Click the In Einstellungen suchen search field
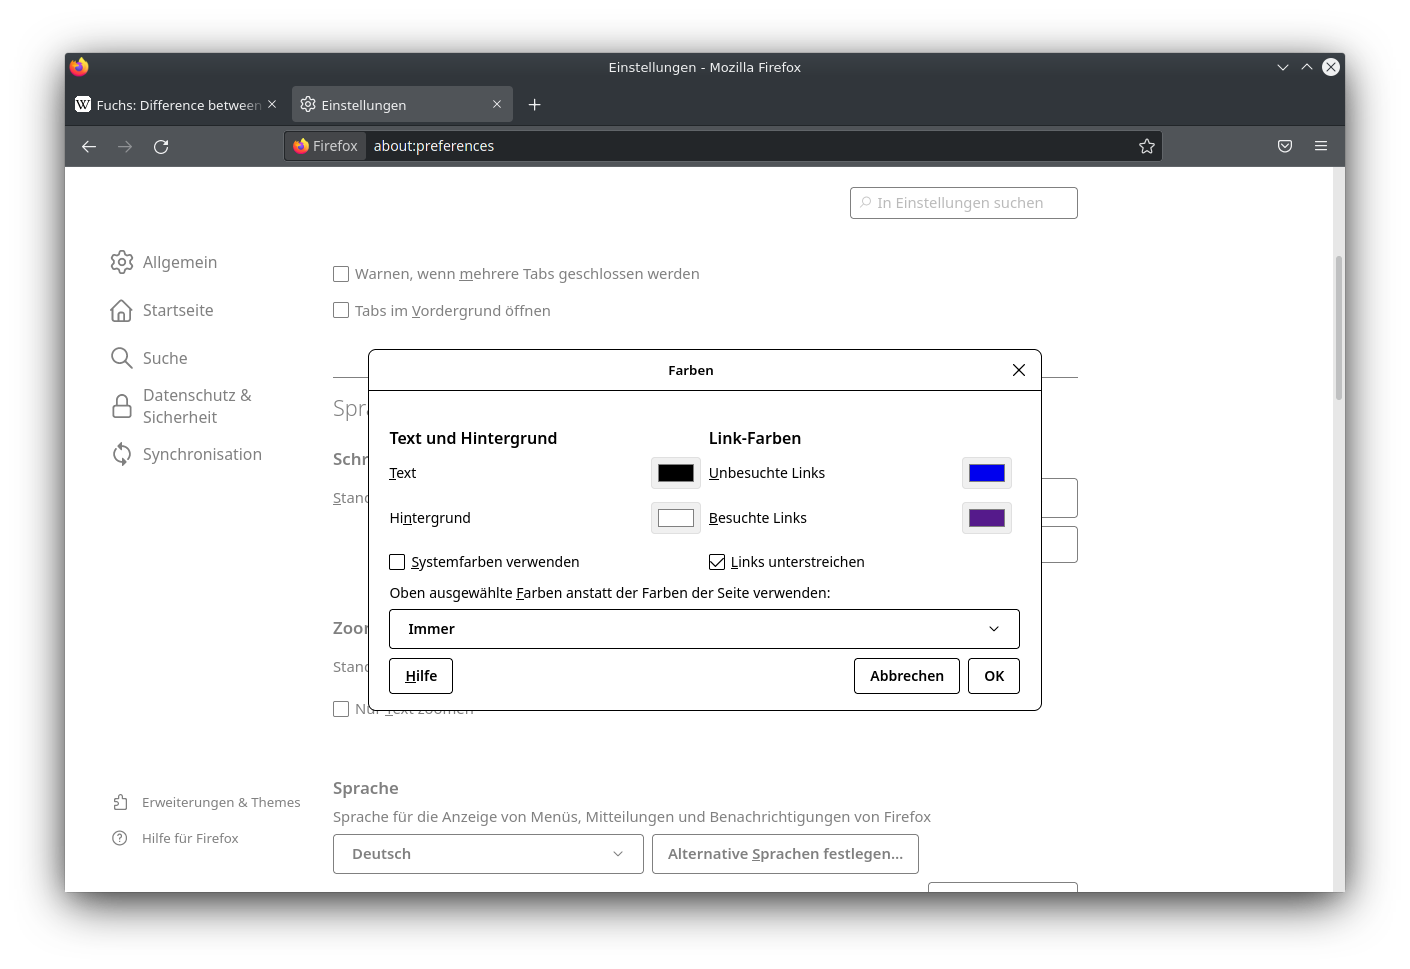The image size is (1410, 969). (x=964, y=203)
